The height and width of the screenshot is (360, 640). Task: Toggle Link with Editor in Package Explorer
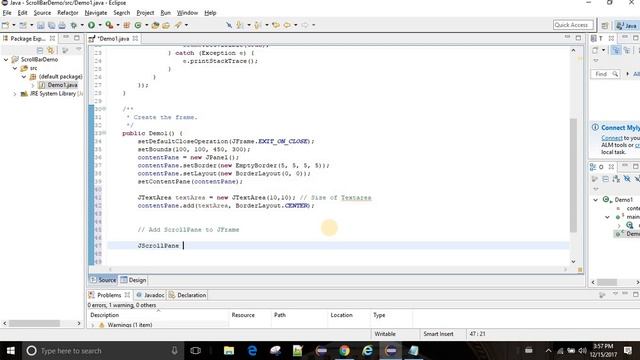pyautogui.click(x=51, y=50)
